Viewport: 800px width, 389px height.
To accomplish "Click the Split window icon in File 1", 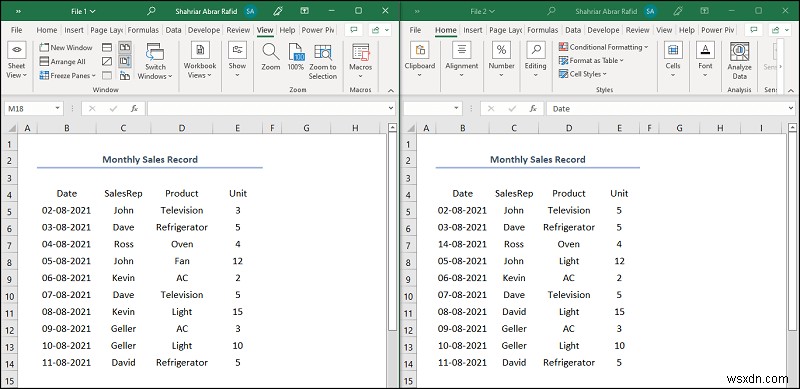I will [x=107, y=47].
